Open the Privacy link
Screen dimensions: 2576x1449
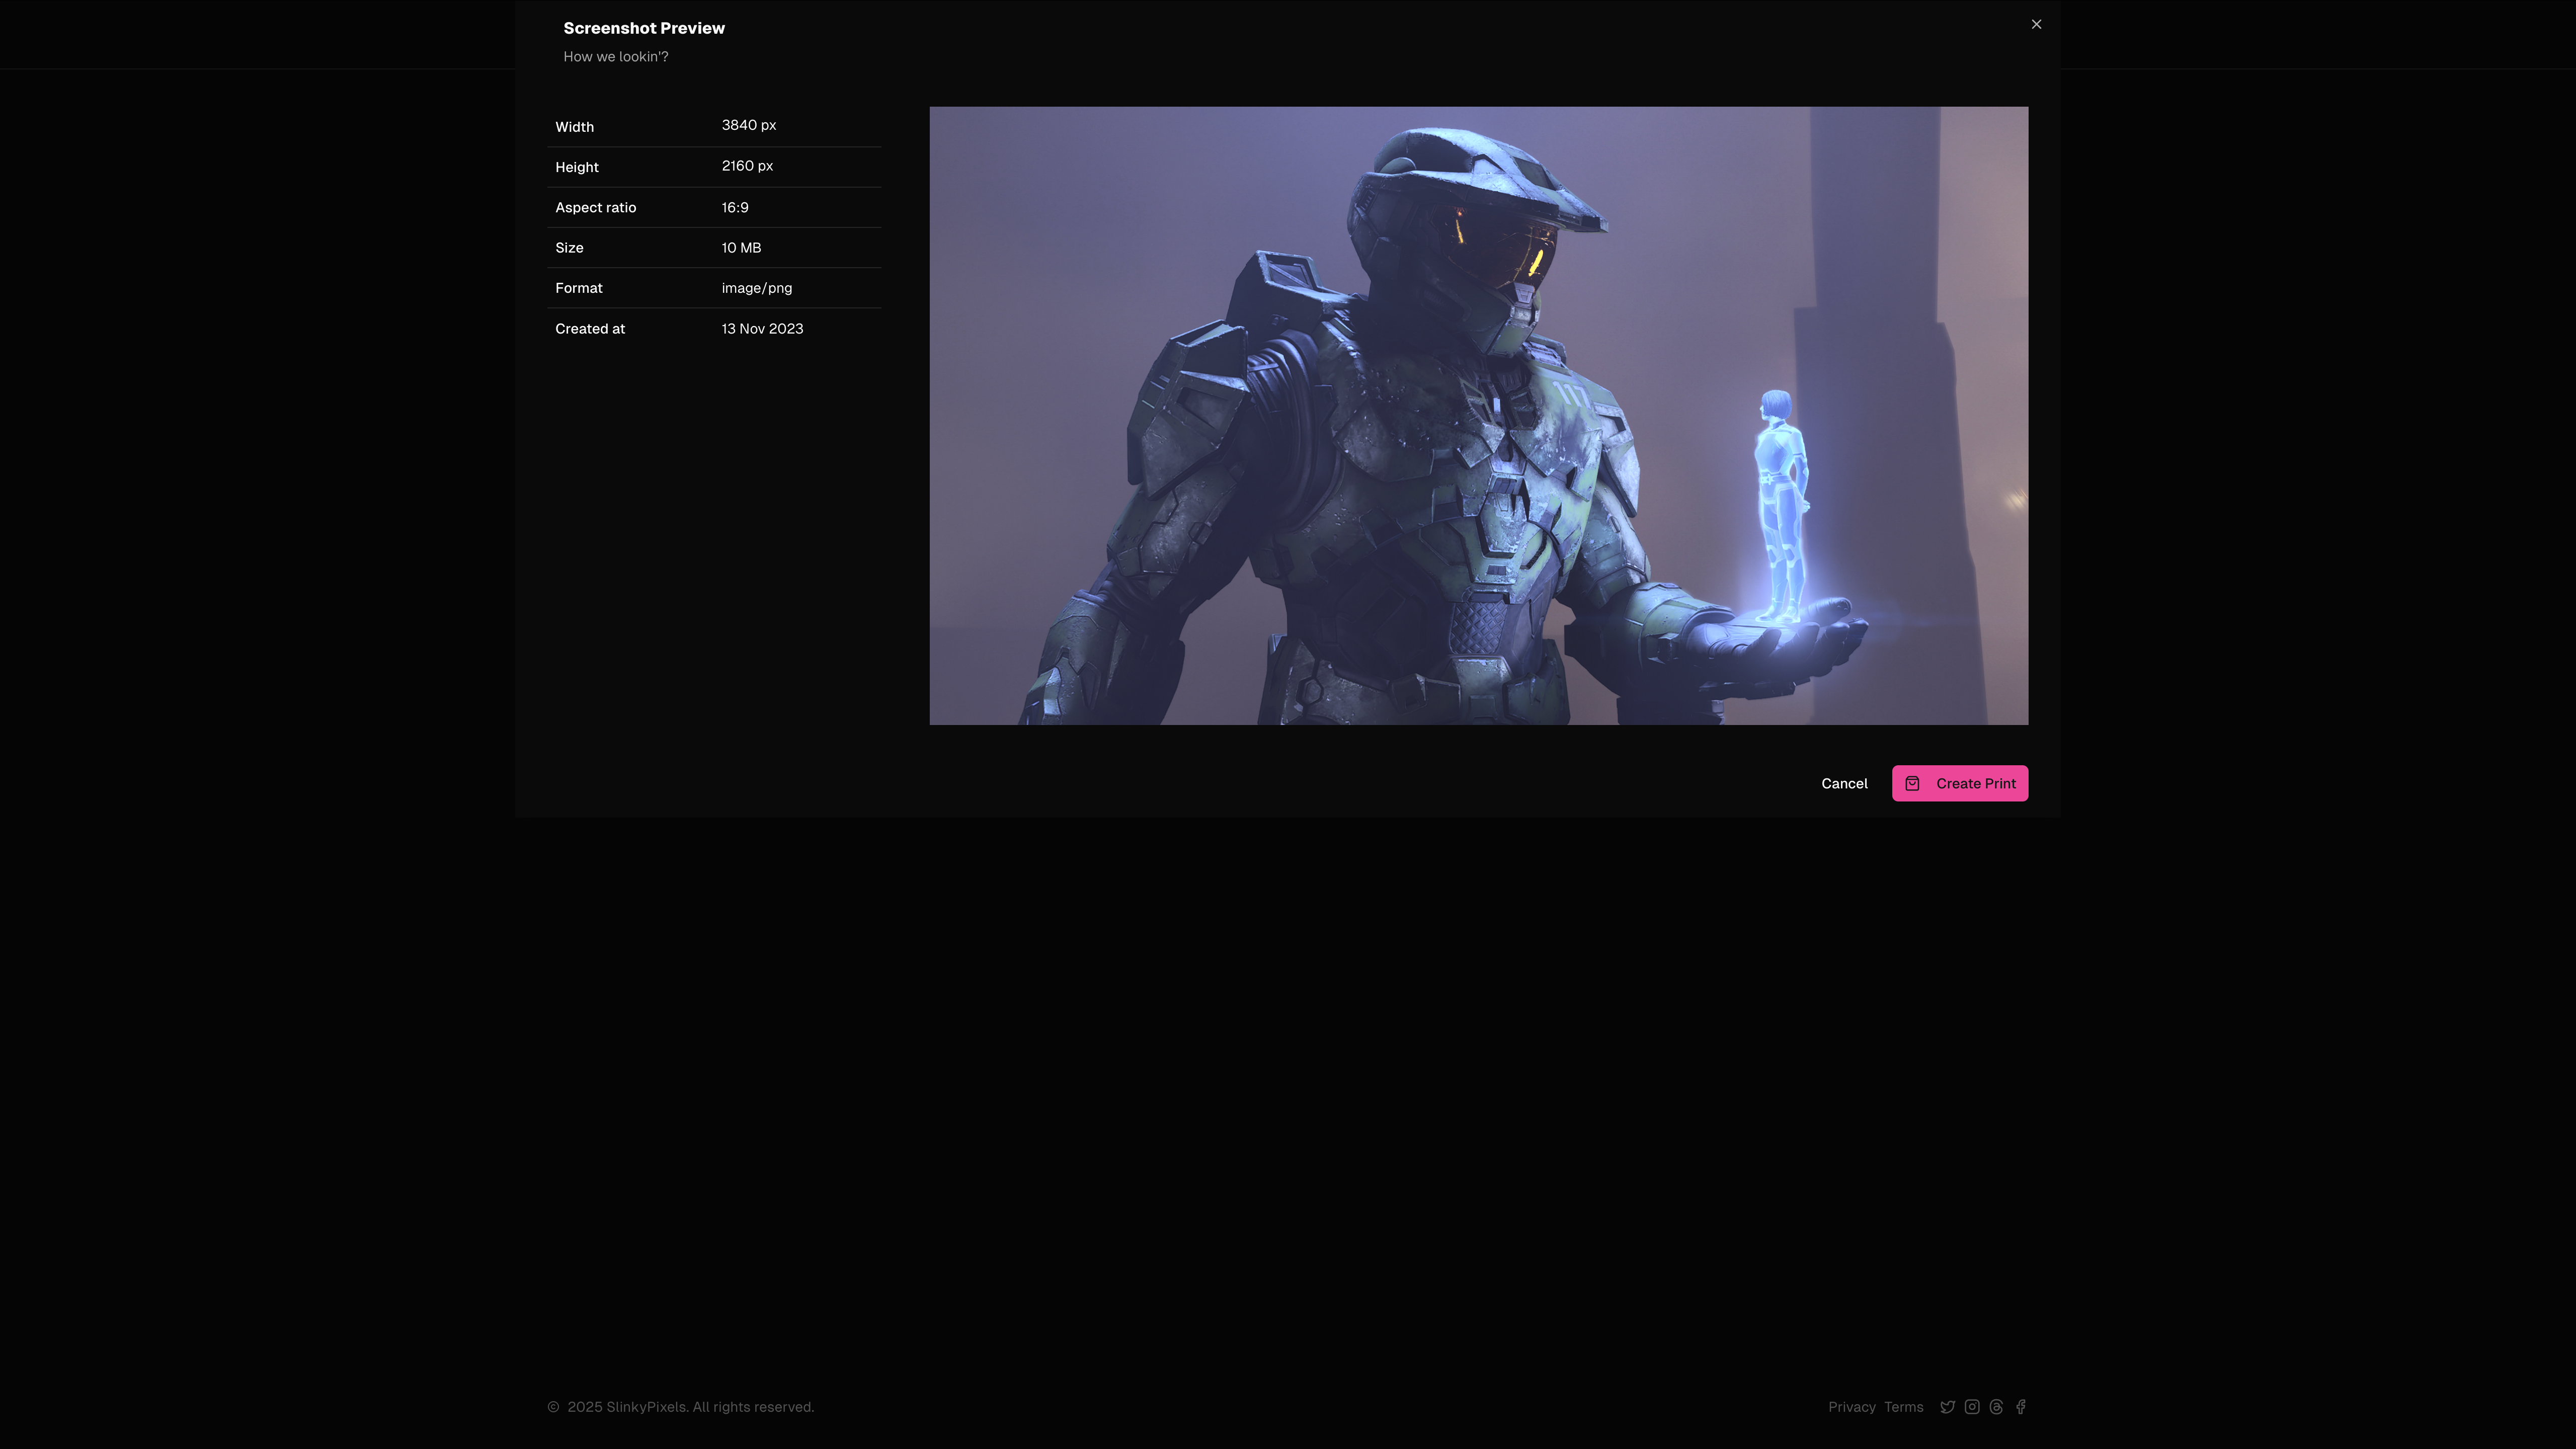pos(1851,1407)
